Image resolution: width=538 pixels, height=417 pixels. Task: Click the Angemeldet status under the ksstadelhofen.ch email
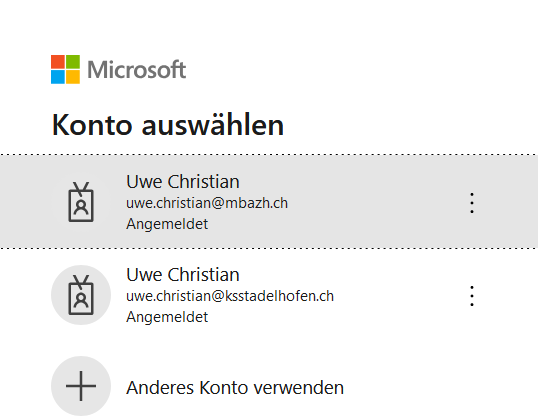167,317
